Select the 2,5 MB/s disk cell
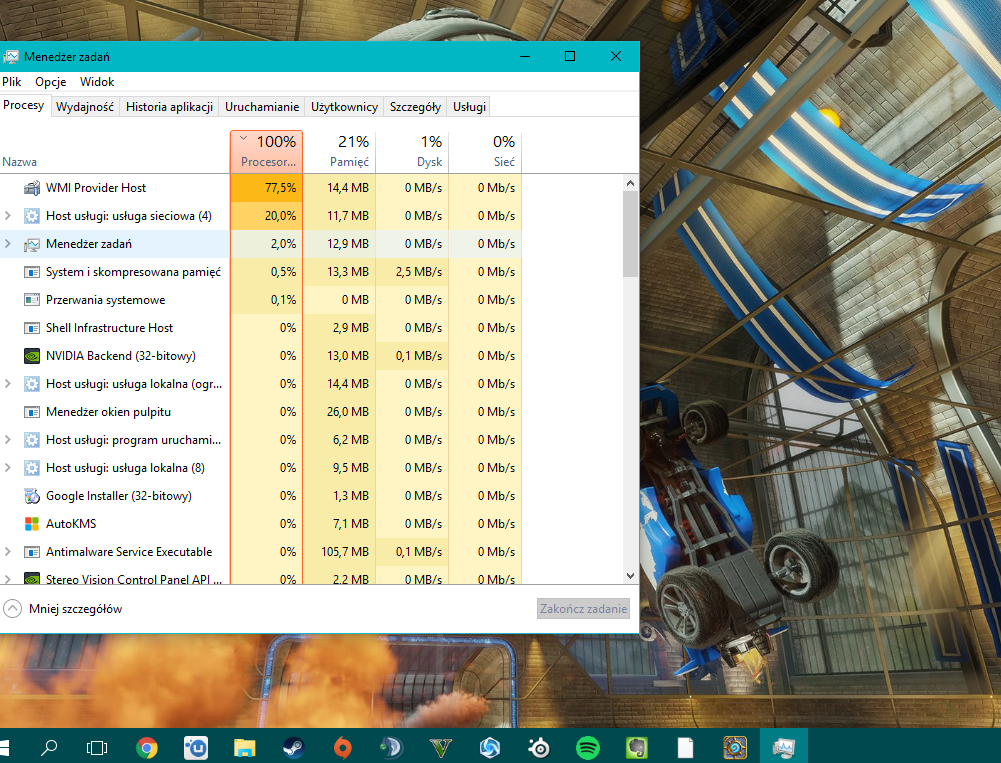 point(412,272)
